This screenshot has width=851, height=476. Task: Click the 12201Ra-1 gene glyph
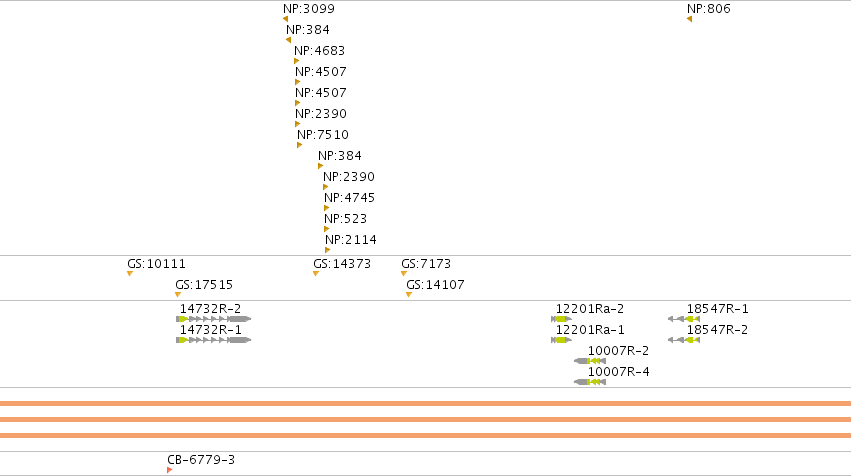561,340
